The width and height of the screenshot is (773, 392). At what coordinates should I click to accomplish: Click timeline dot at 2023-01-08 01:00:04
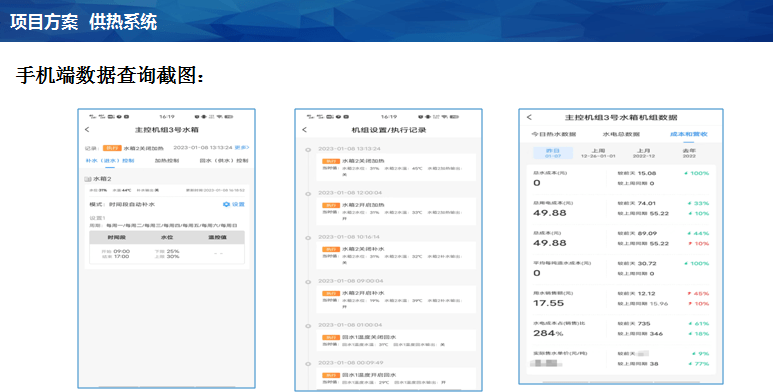pos(308,325)
